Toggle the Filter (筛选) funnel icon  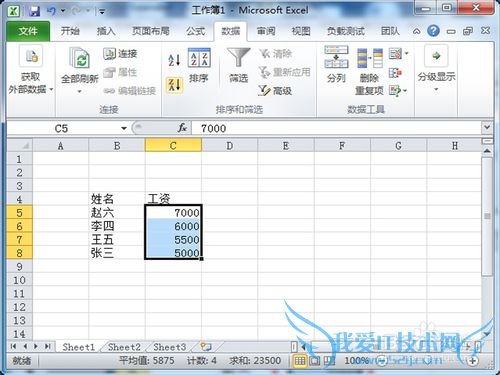tap(238, 58)
